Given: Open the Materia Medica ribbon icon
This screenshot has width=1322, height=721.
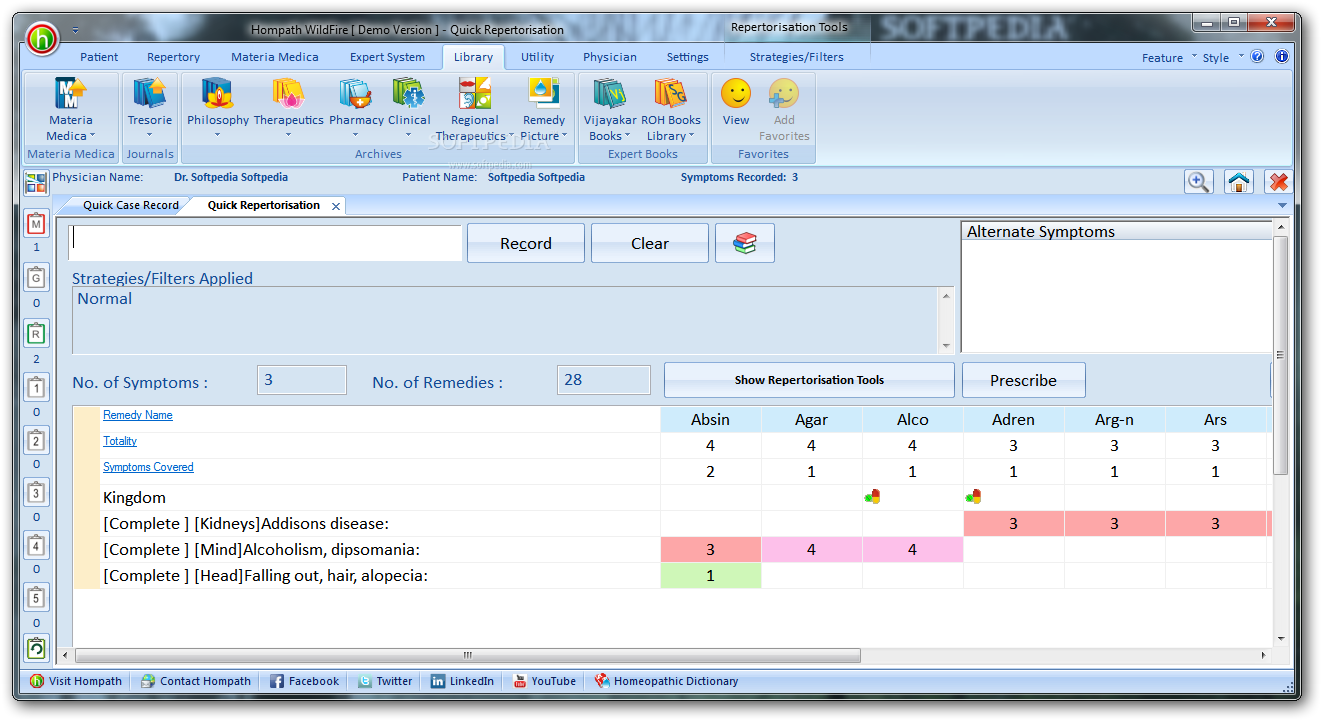Looking at the screenshot, I should [x=70, y=94].
